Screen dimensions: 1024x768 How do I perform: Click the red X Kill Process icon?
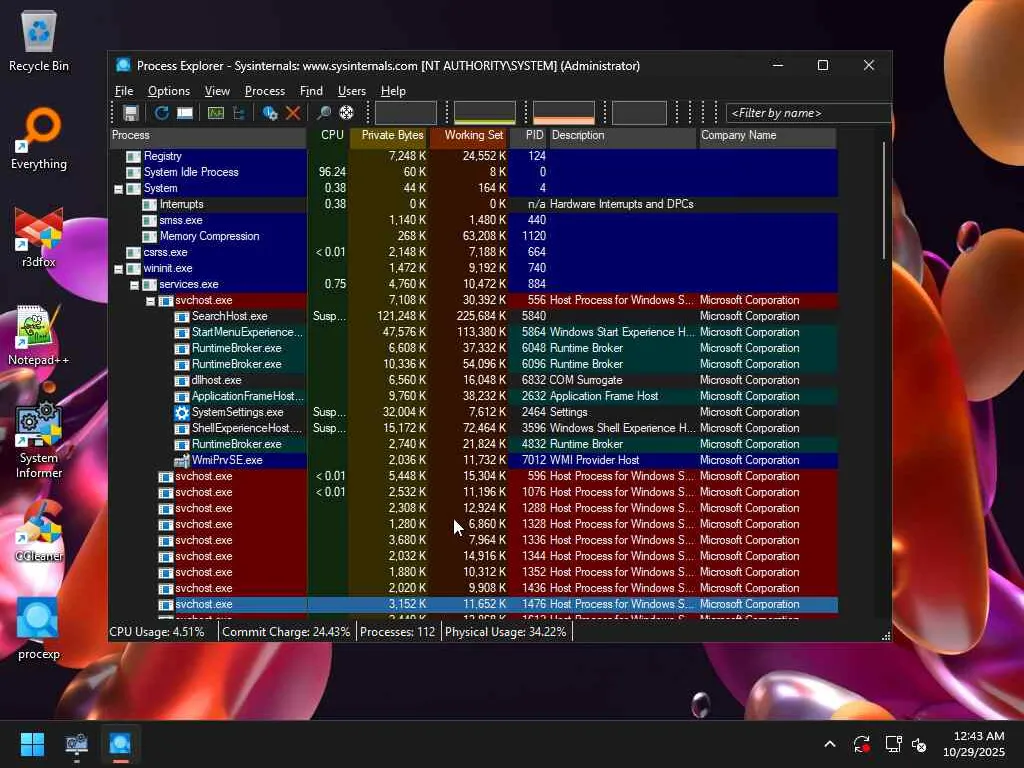[x=293, y=113]
